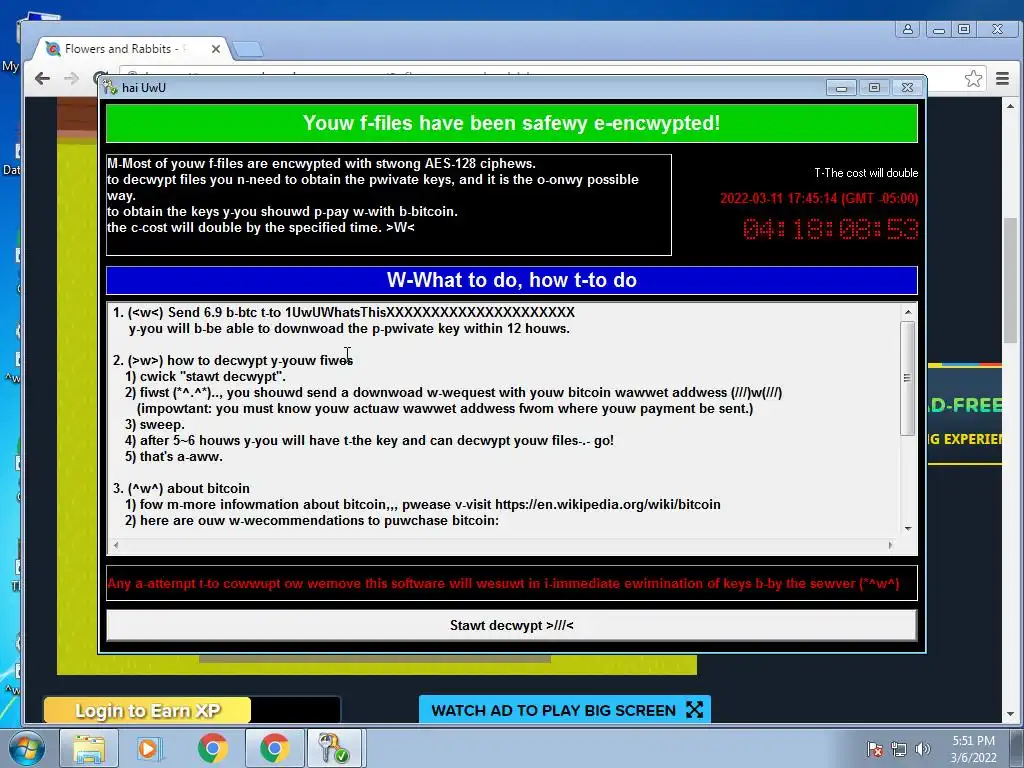Click Chrome page scroll up arrow
This screenshot has width=1024, height=768.
click(x=1010, y=106)
